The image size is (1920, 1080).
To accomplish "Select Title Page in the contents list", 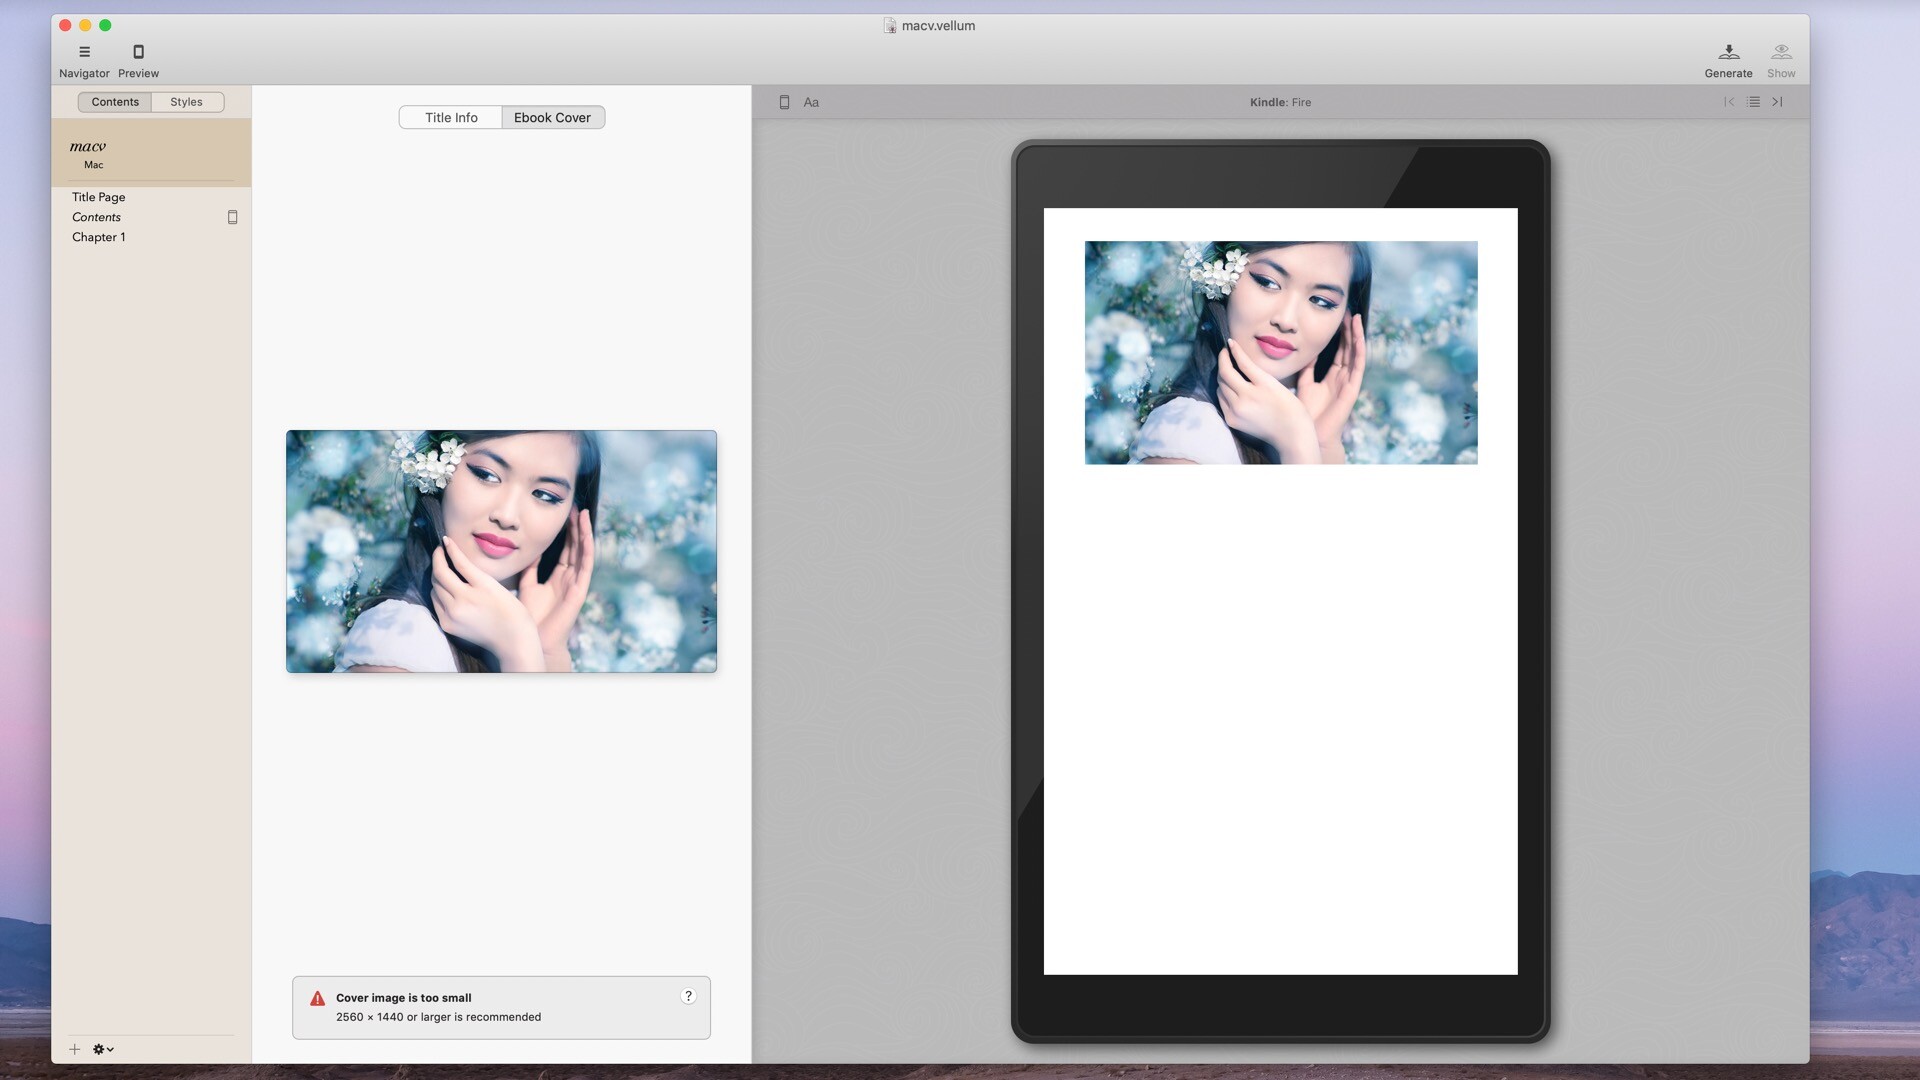I will (97, 197).
